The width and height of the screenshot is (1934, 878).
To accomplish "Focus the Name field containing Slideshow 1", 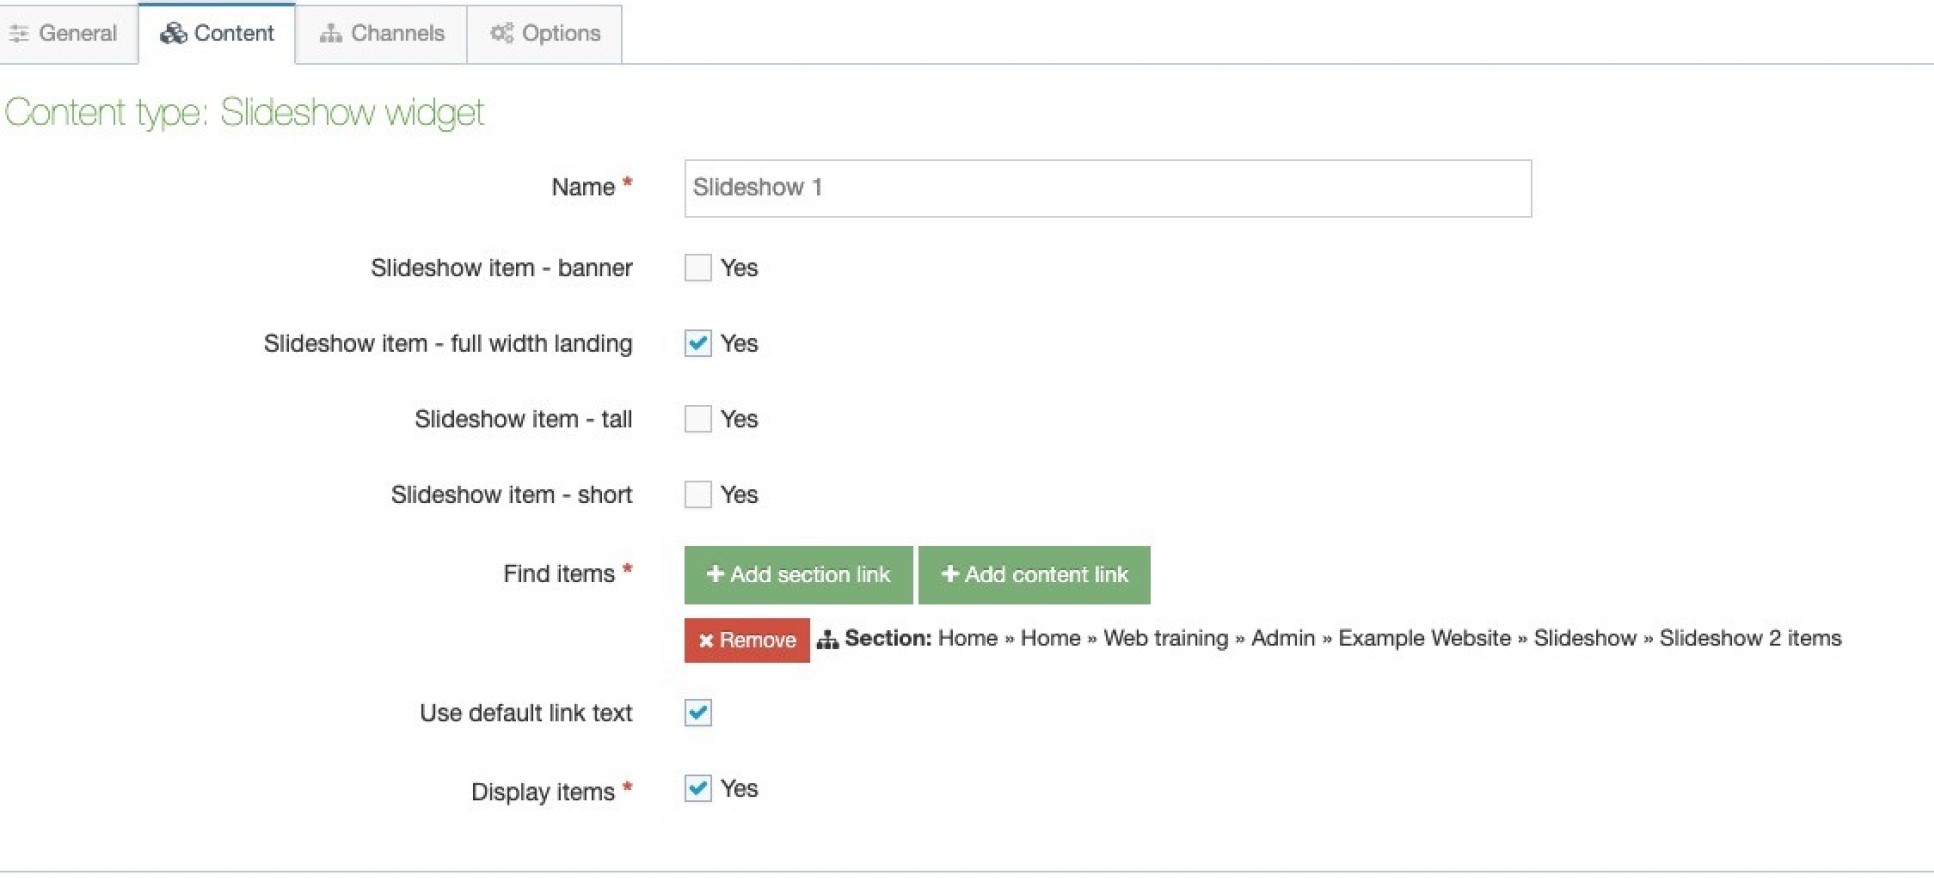I will pos(1107,188).
